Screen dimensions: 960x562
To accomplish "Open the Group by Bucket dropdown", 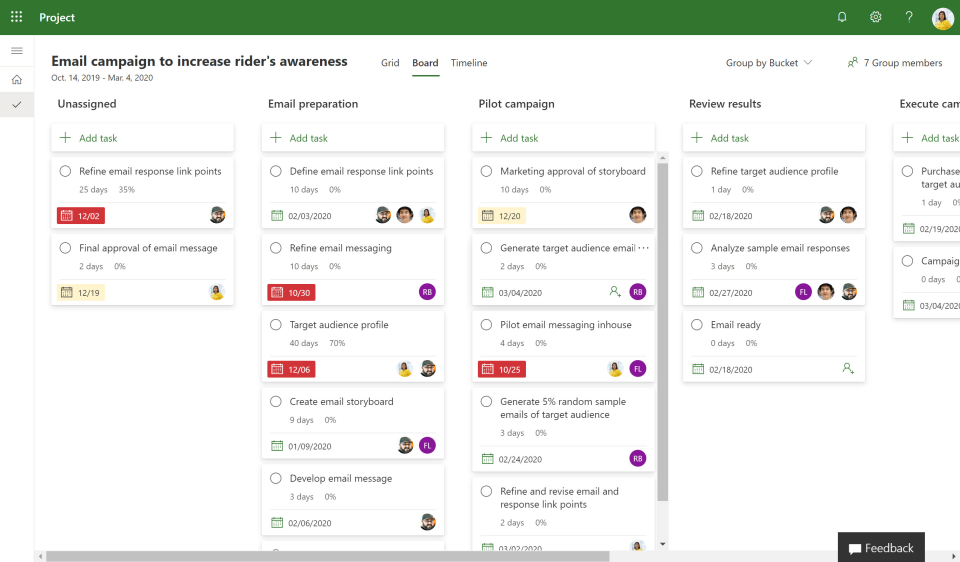I will 769,62.
